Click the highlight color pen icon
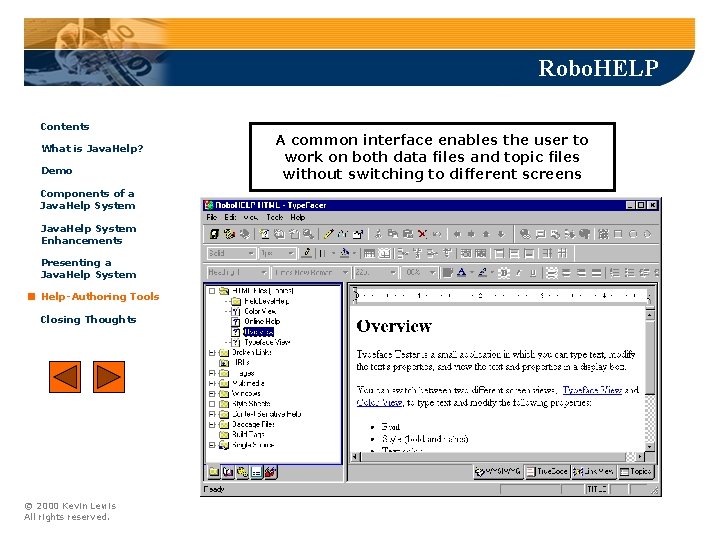The height and width of the screenshot is (540, 720). [x=482, y=273]
